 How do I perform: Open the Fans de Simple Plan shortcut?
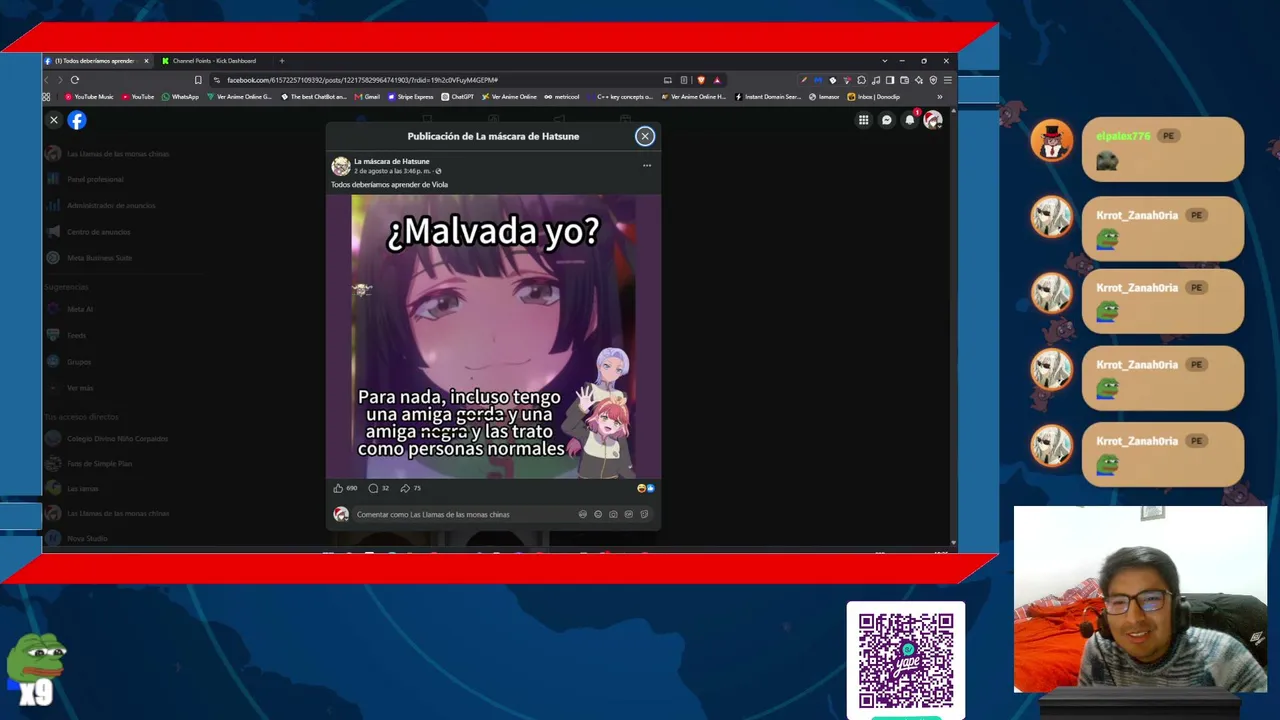[89, 463]
